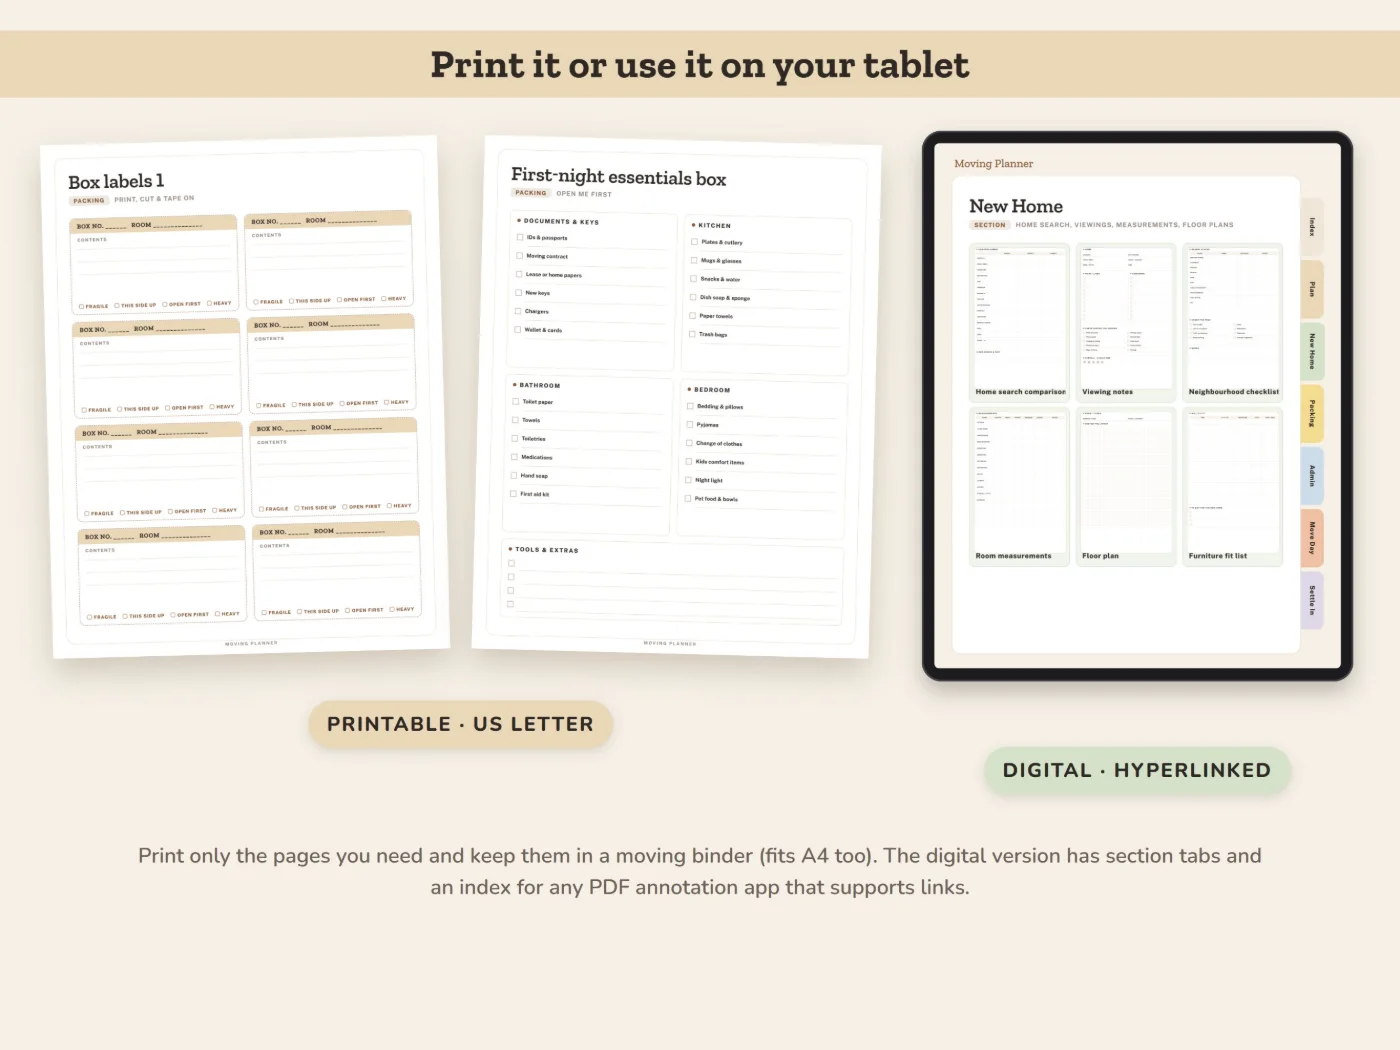This screenshot has height=1050, width=1400.
Task: Switch to the Plan side tab
Action: (x=1312, y=289)
